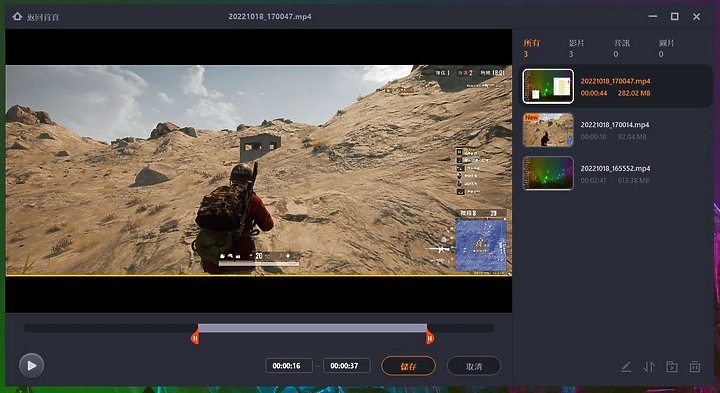Save the trimmed clip with 儲存

pyautogui.click(x=408, y=366)
